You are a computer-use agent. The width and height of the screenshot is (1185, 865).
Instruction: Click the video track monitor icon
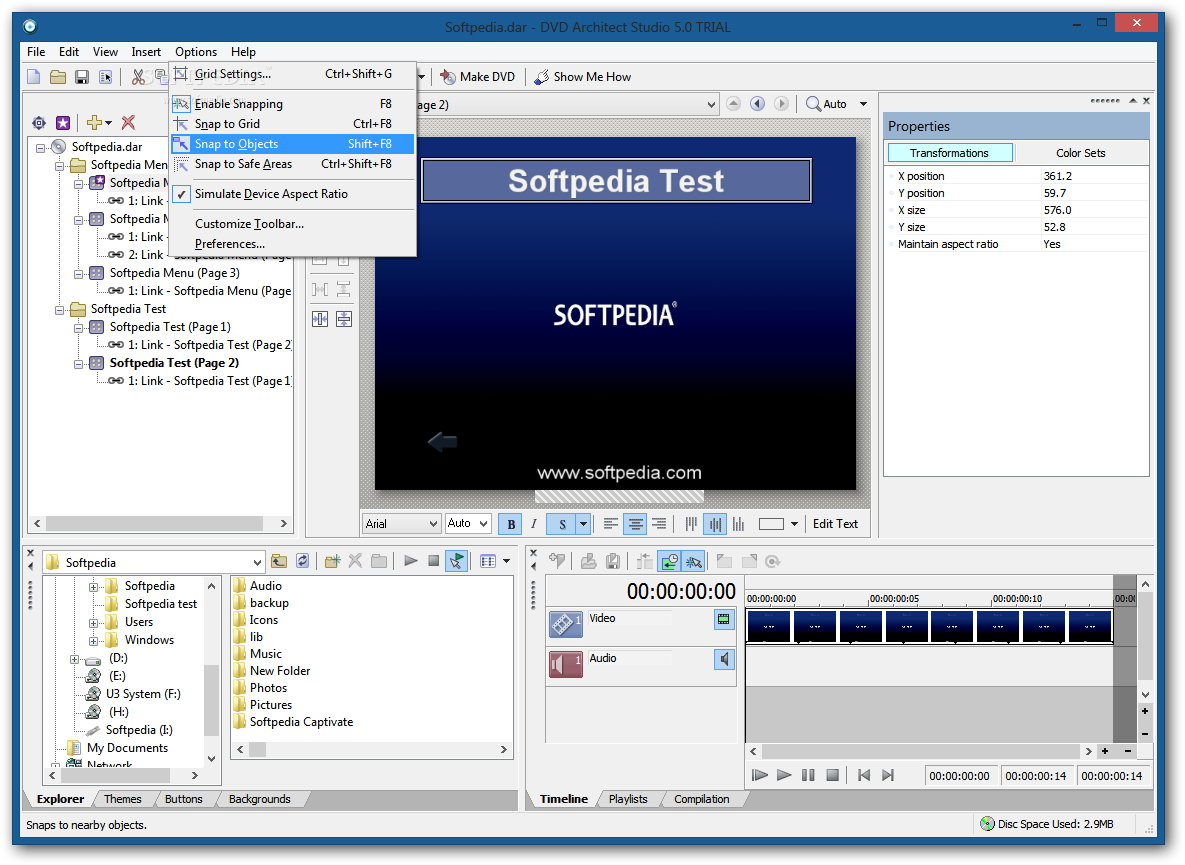click(724, 619)
